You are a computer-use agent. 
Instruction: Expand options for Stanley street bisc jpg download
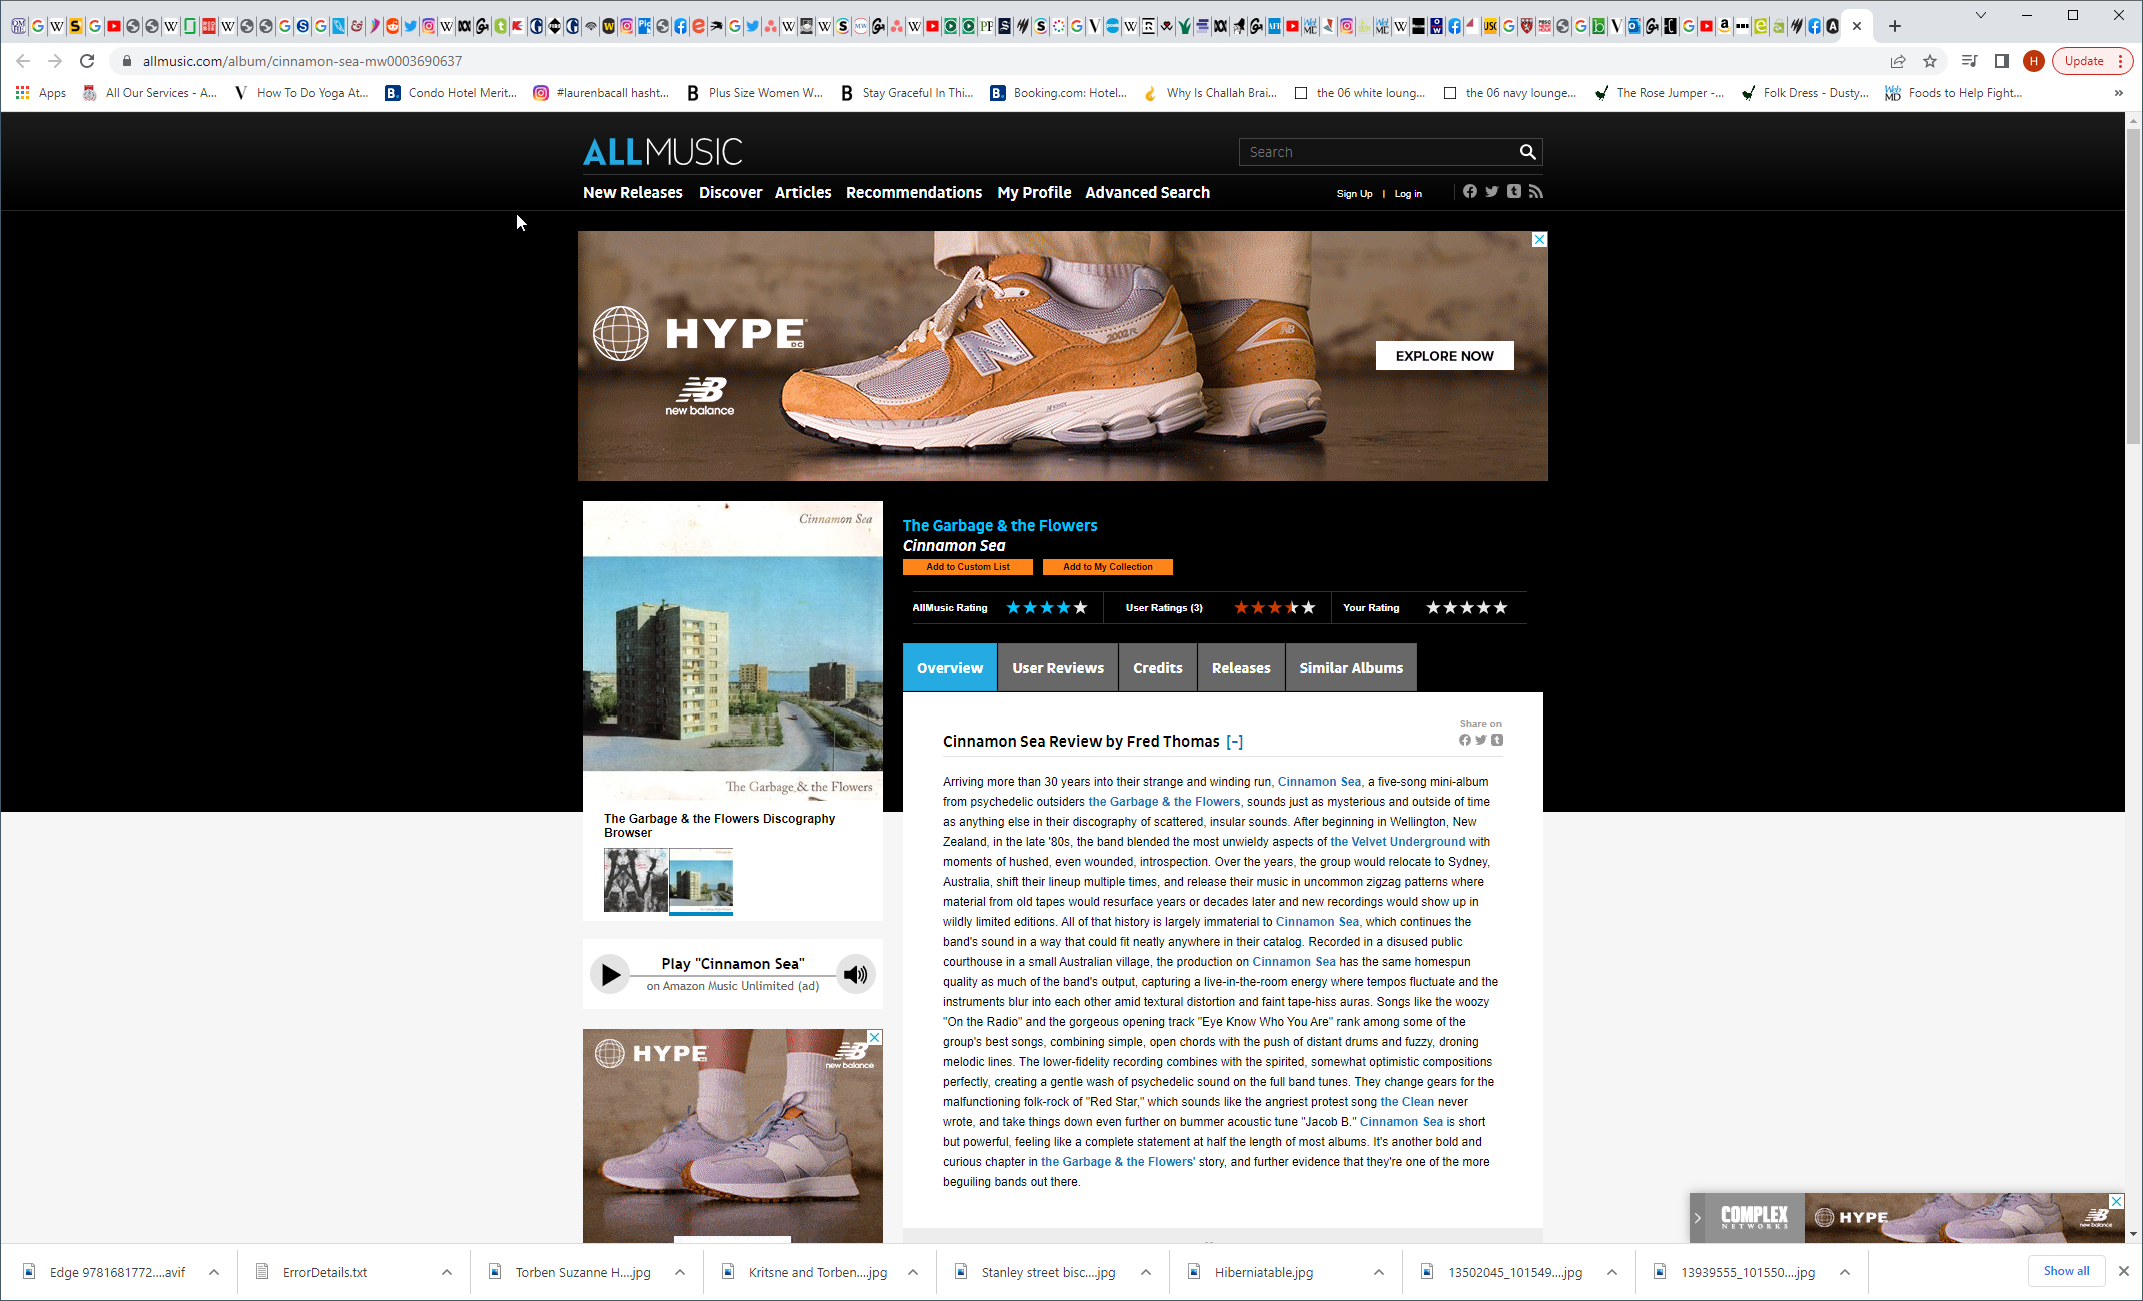click(x=1146, y=1272)
